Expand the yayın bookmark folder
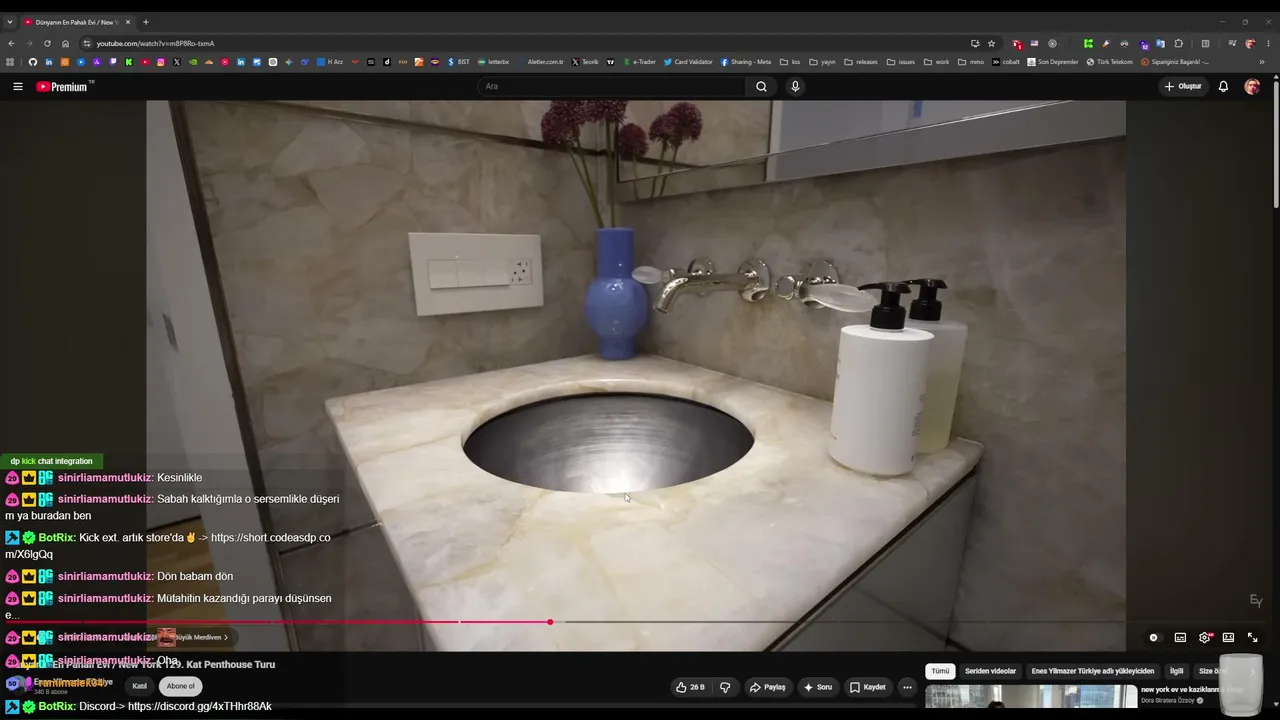The image size is (1280, 720). (x=822, y=62)
